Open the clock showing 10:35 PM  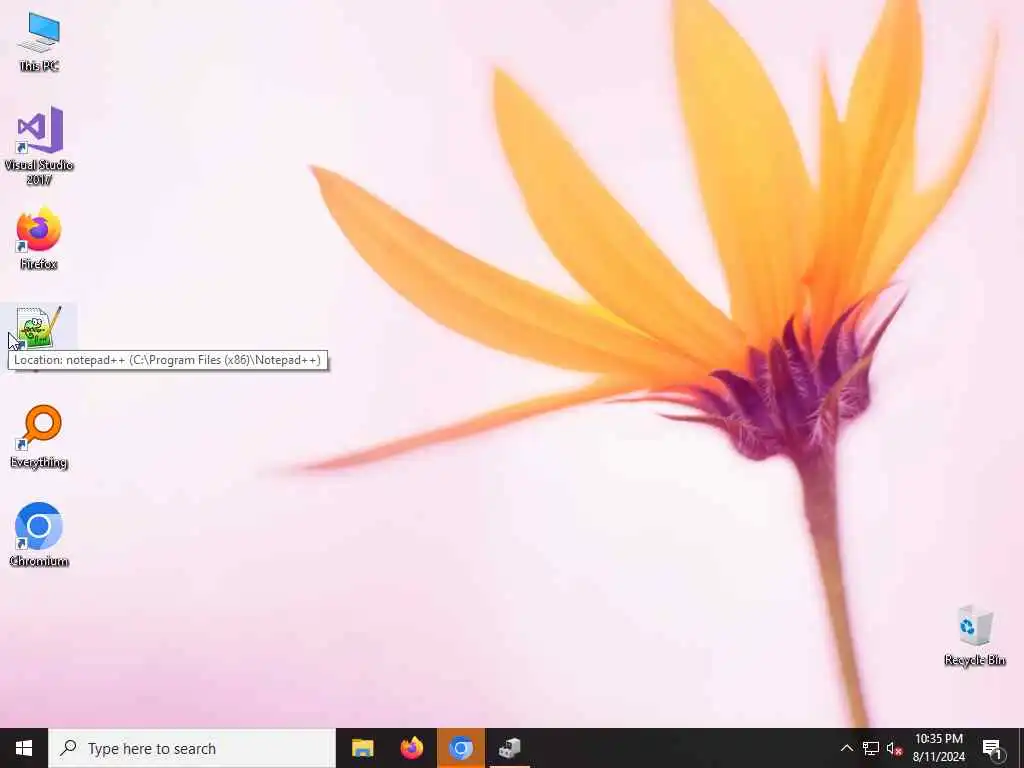click(x=938, y=748)
